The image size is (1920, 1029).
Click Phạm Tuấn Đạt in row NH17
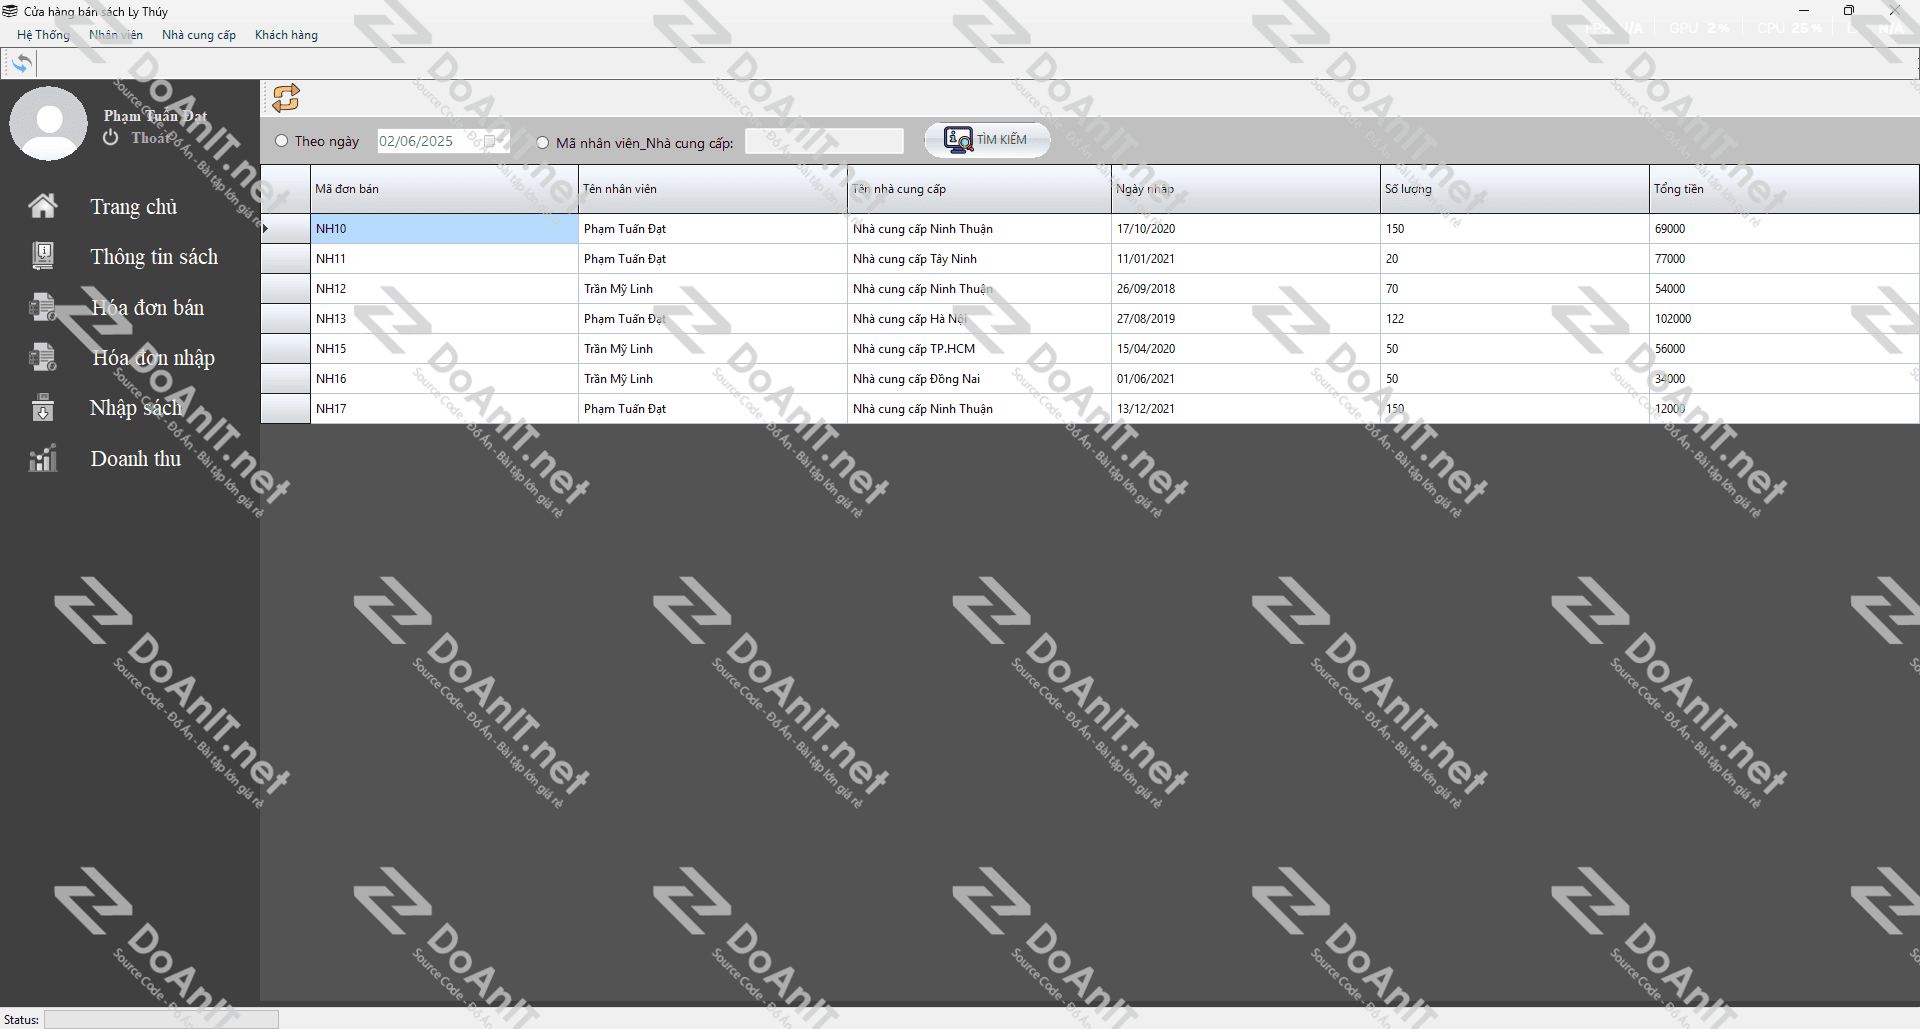[x=713, y=409]
